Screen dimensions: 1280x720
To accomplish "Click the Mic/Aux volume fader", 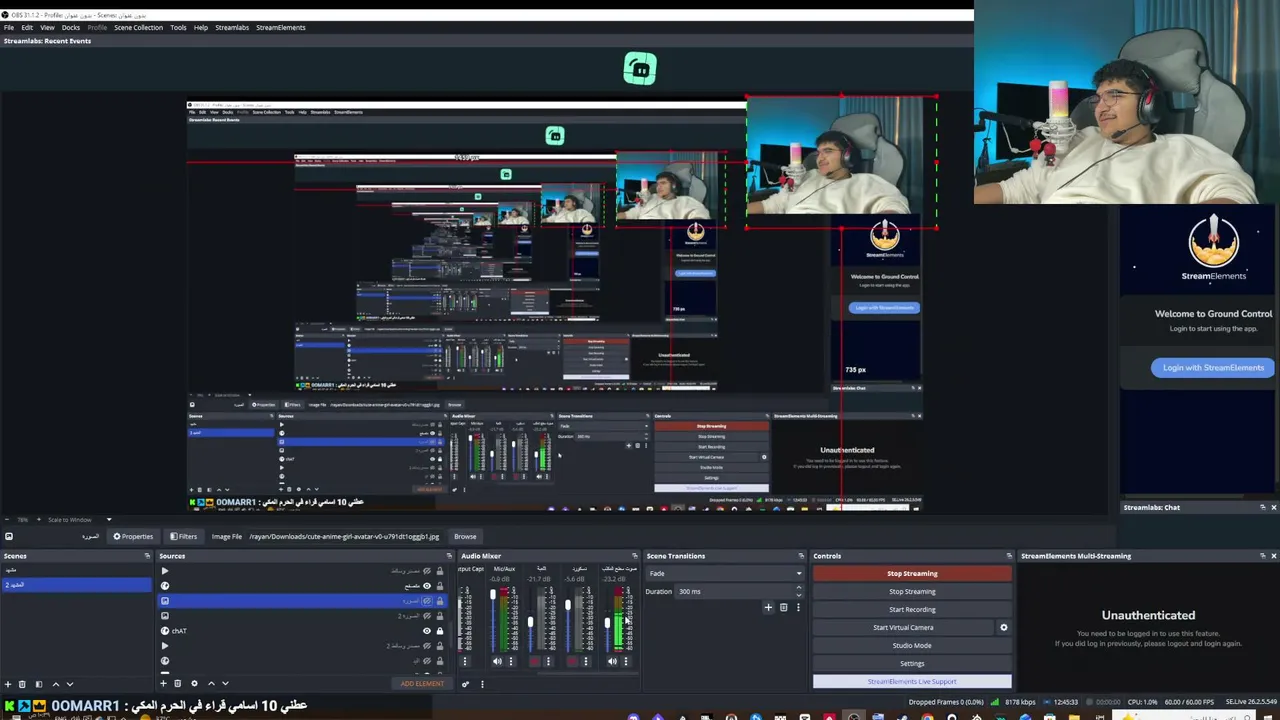I will 492,596.
